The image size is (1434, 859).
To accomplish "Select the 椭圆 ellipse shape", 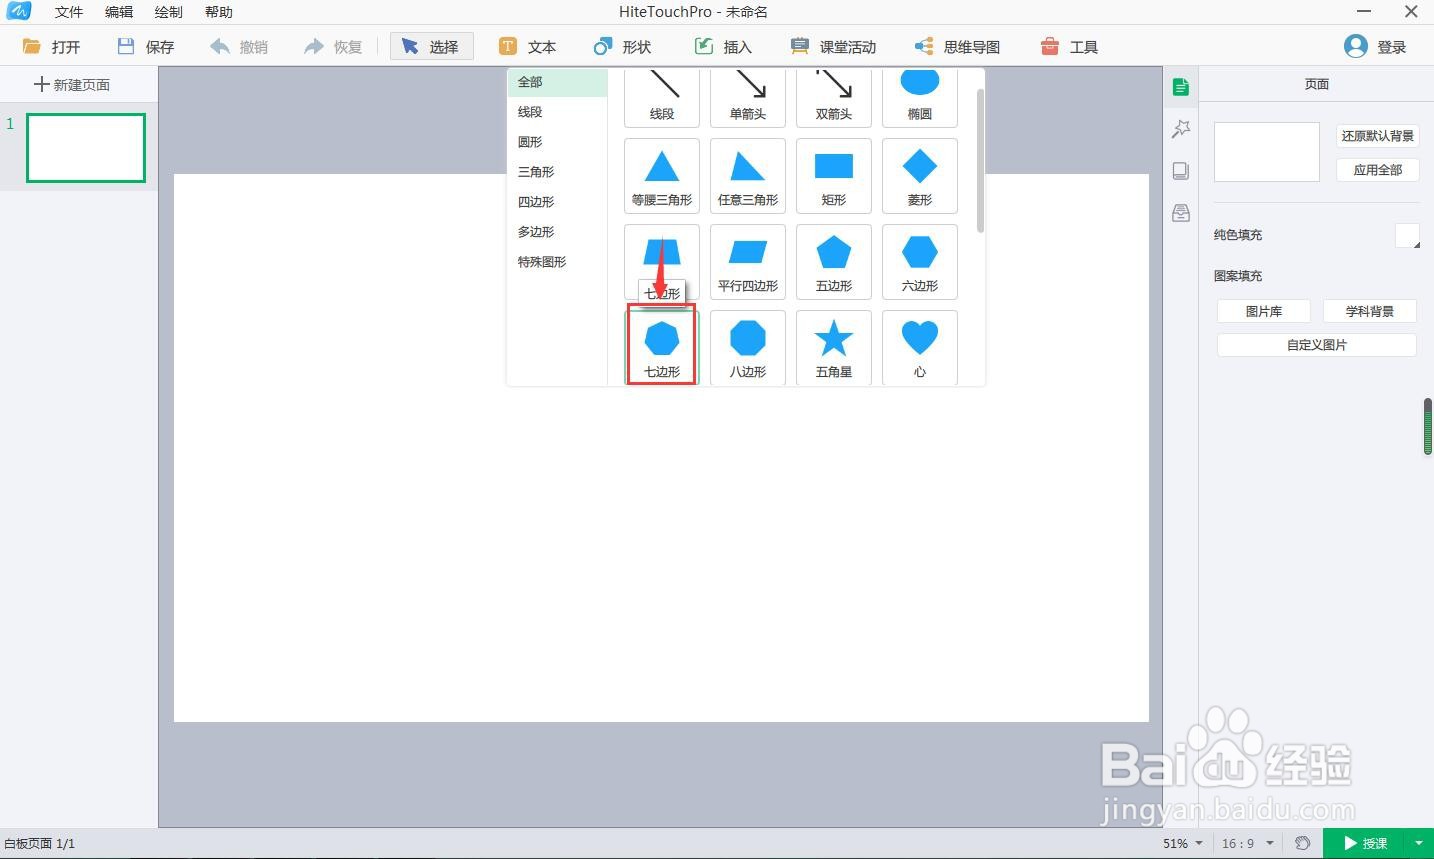I will [920, 98].
